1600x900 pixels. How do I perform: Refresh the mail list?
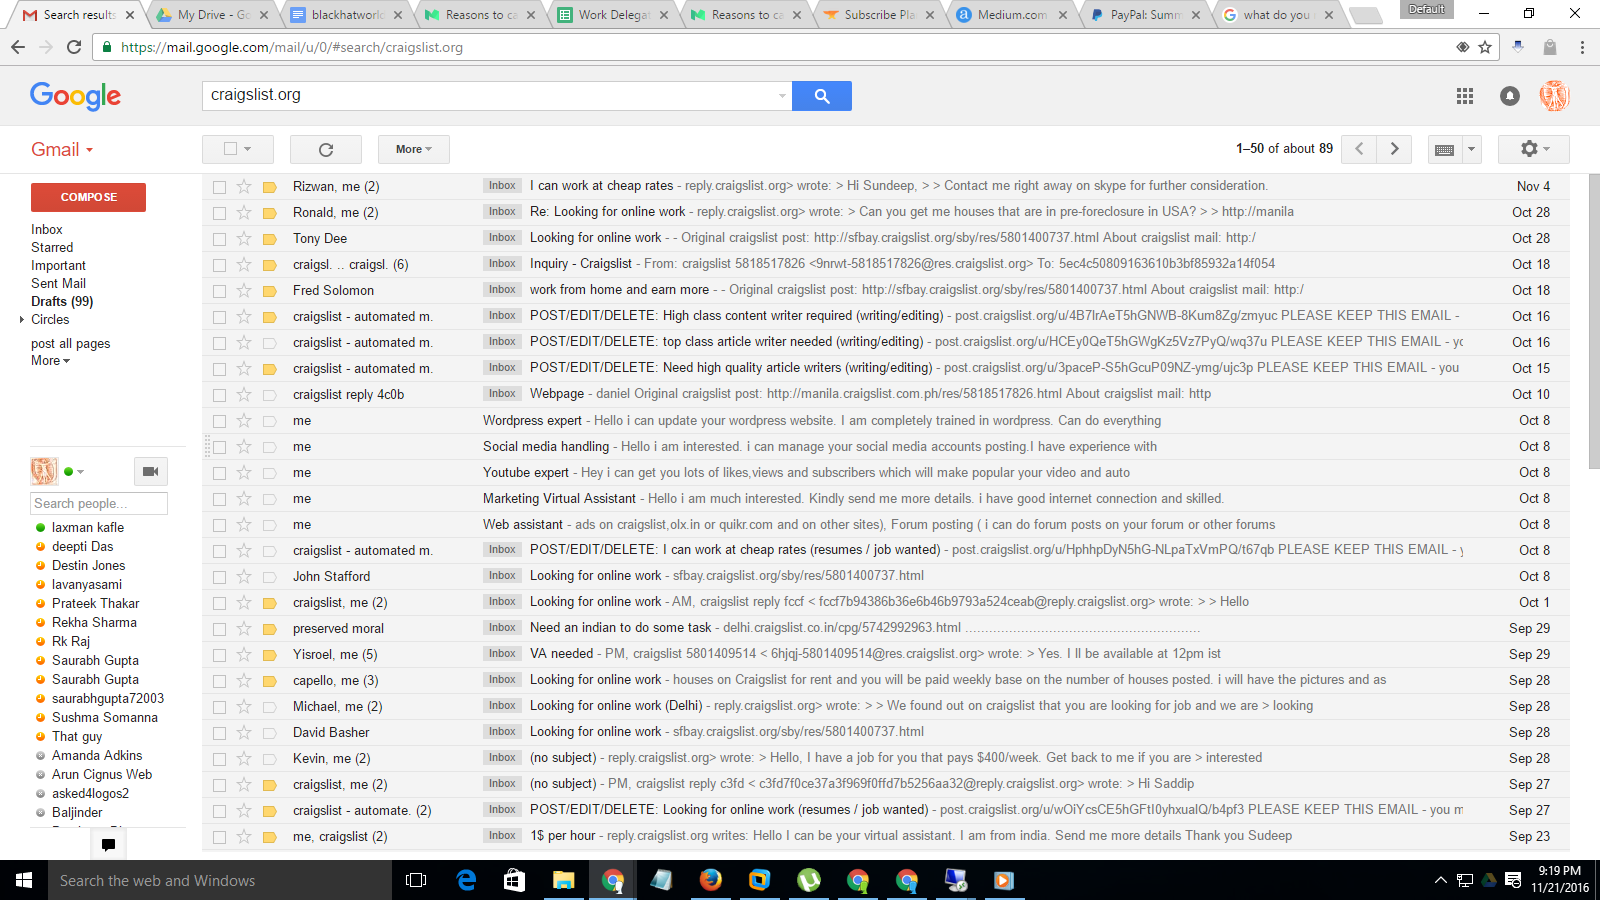[326, 149]
